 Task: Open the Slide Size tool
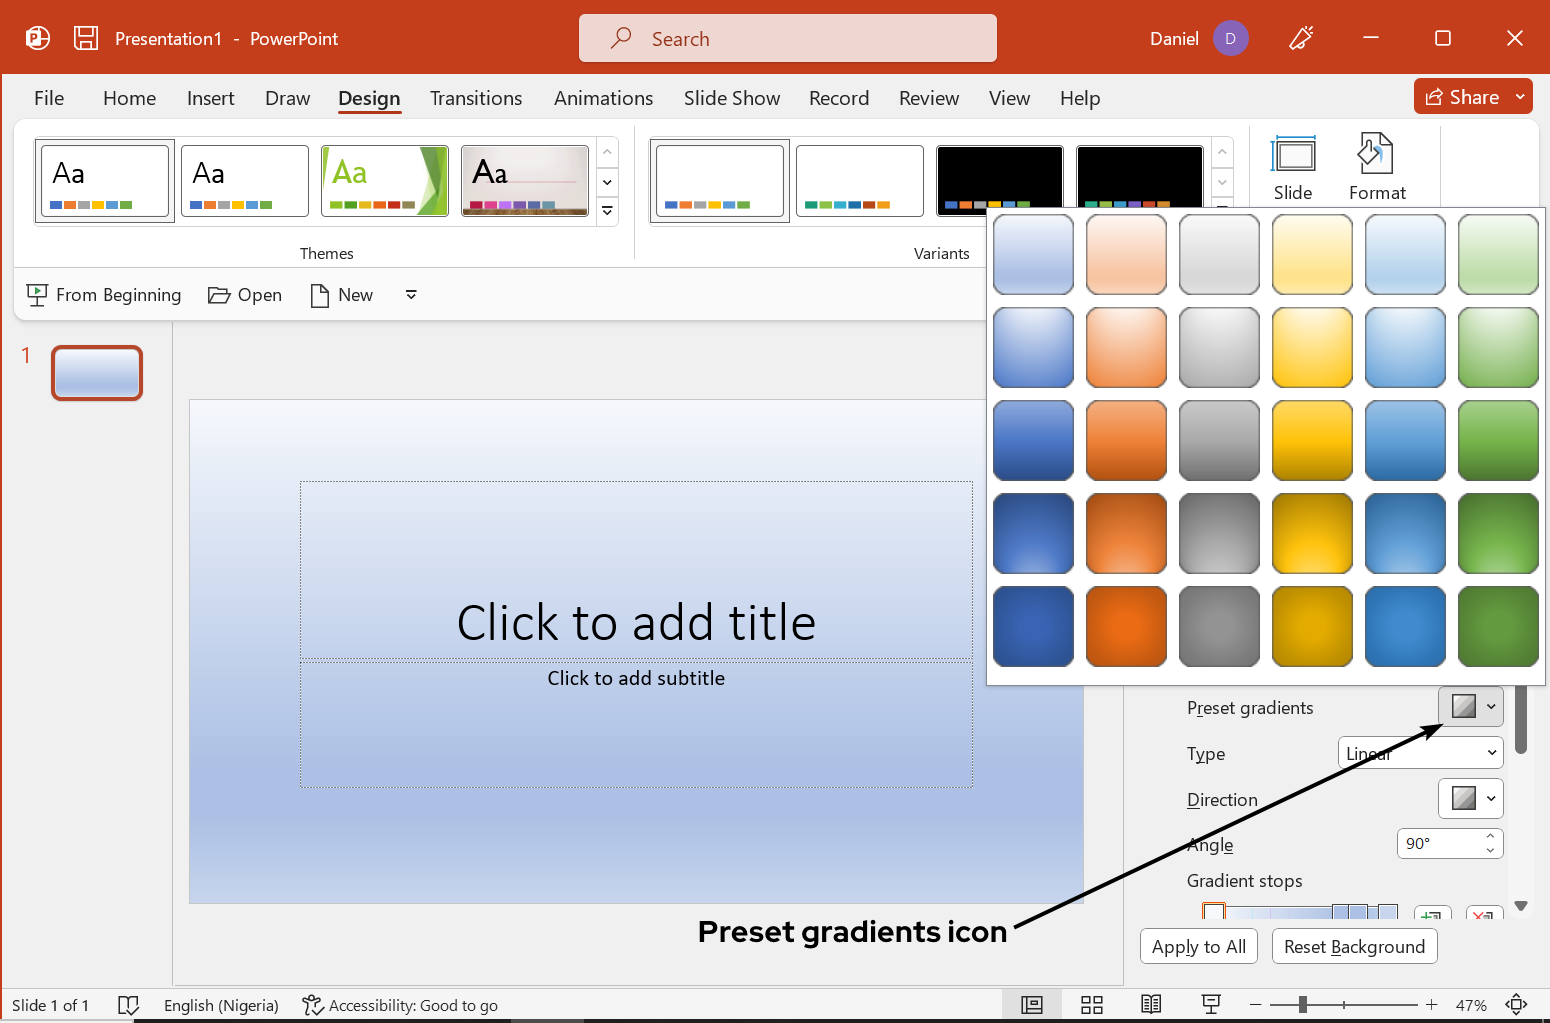[1292, 168]
